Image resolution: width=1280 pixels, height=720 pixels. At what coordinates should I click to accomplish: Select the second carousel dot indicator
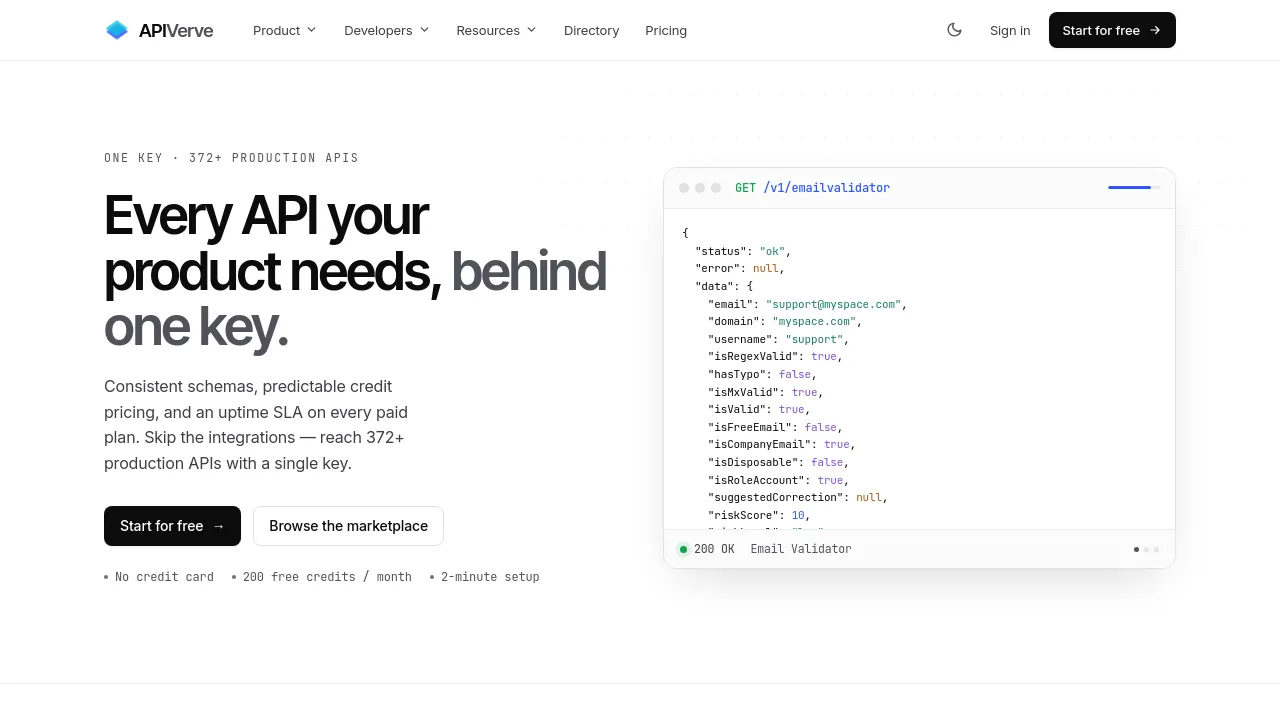(1146, 549)
